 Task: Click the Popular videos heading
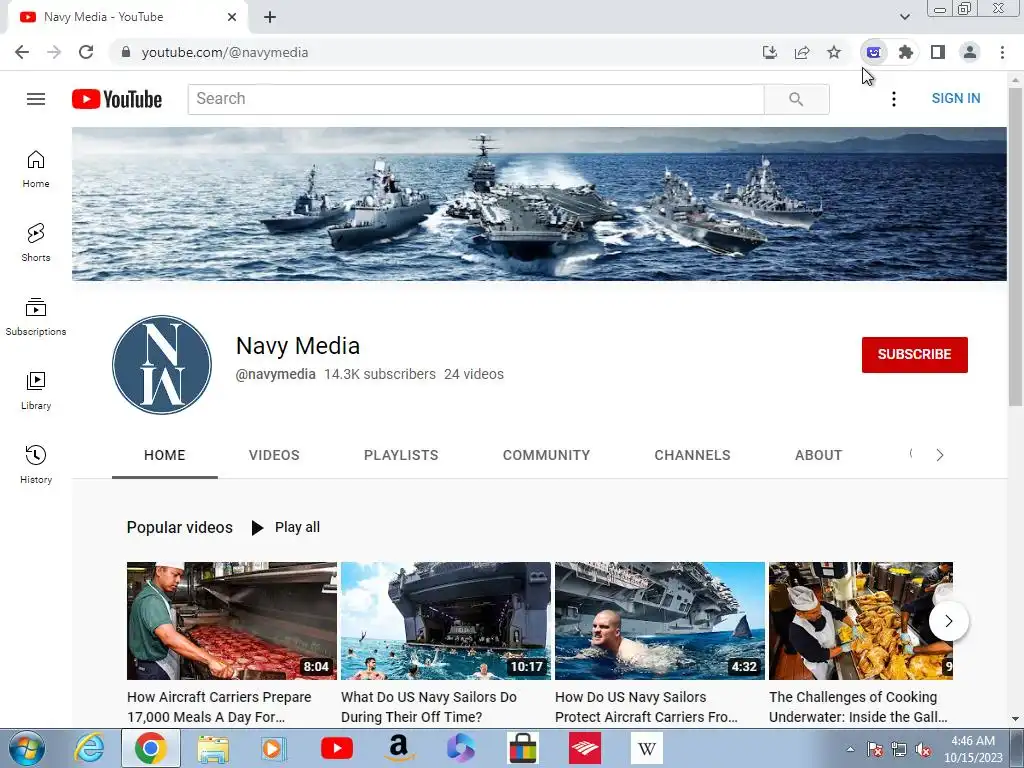coord(180,528)
